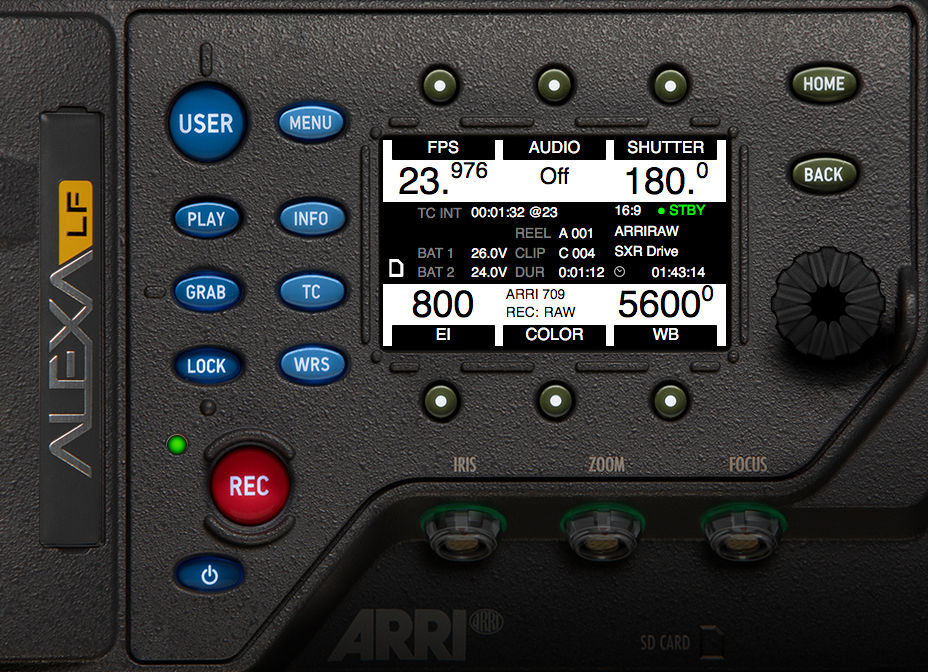
Task: Select the AUDIO tab on display
Action: (554, 148)
